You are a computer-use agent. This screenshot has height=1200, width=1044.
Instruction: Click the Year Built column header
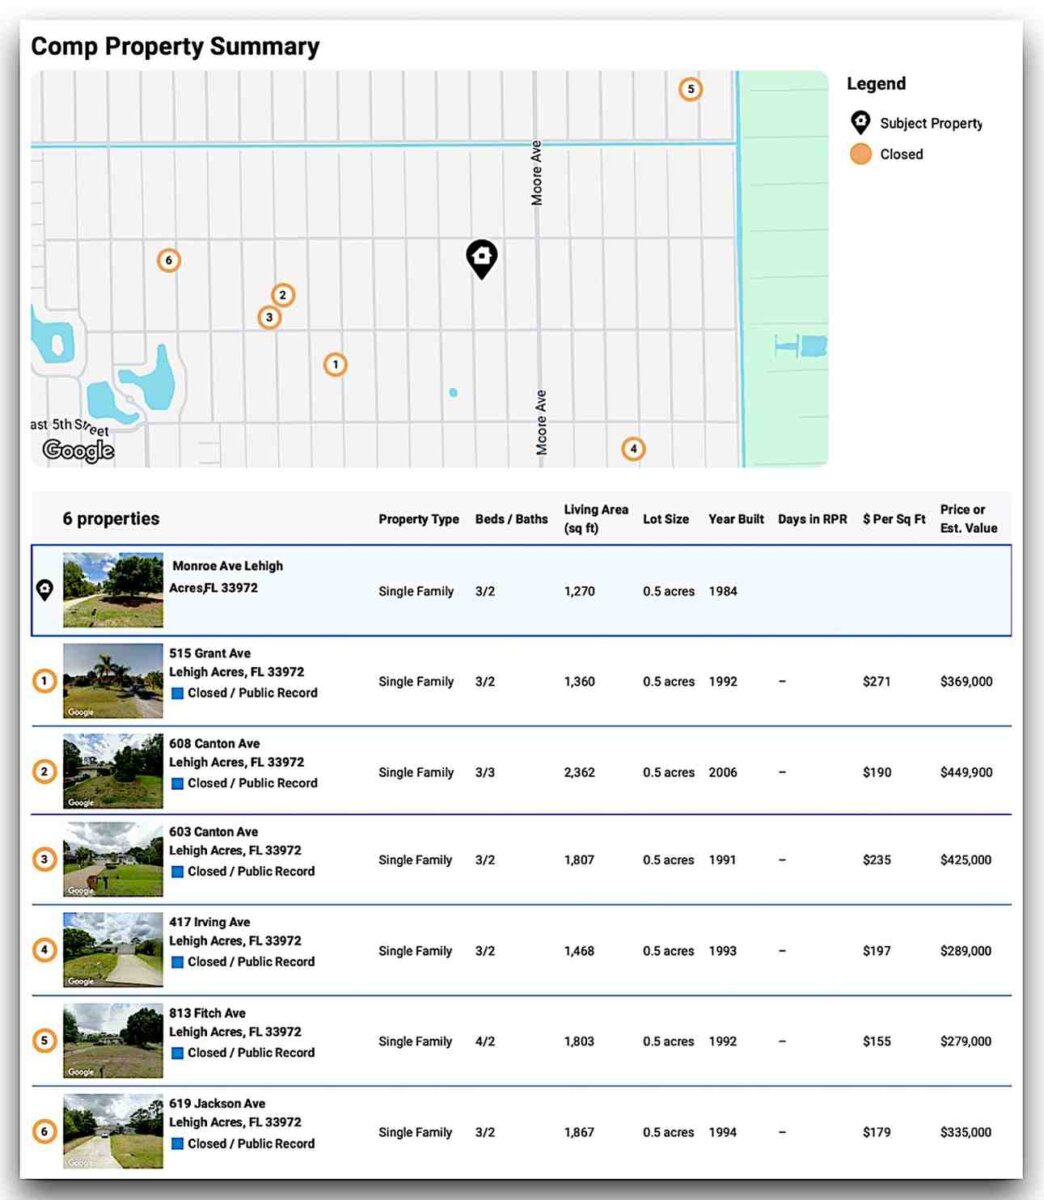tap(736, 519)
